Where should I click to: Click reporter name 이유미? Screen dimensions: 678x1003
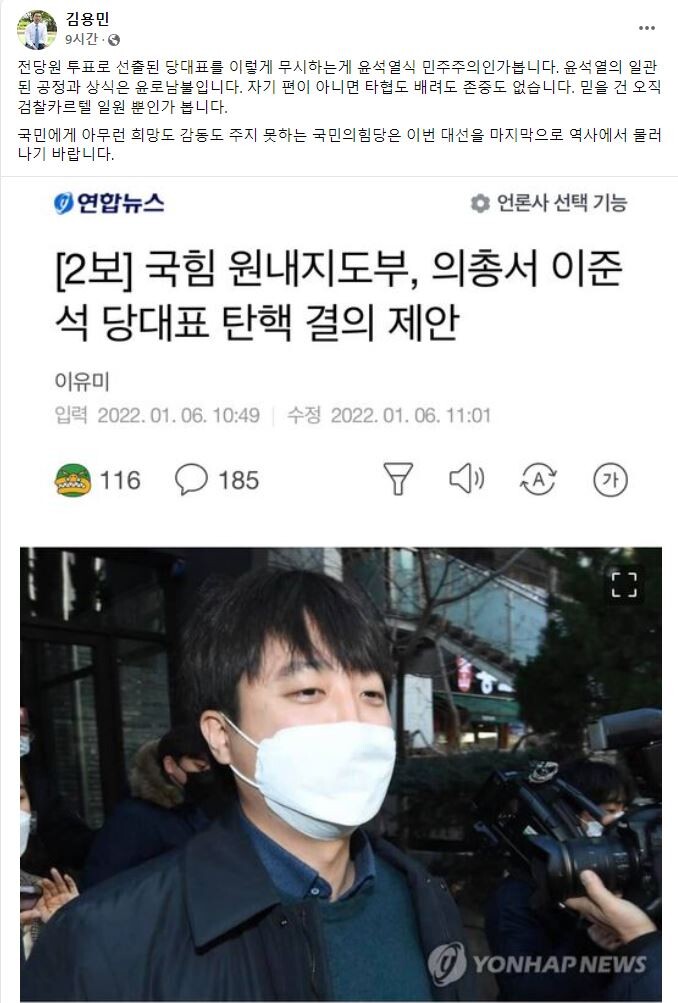tap(82, 382)
